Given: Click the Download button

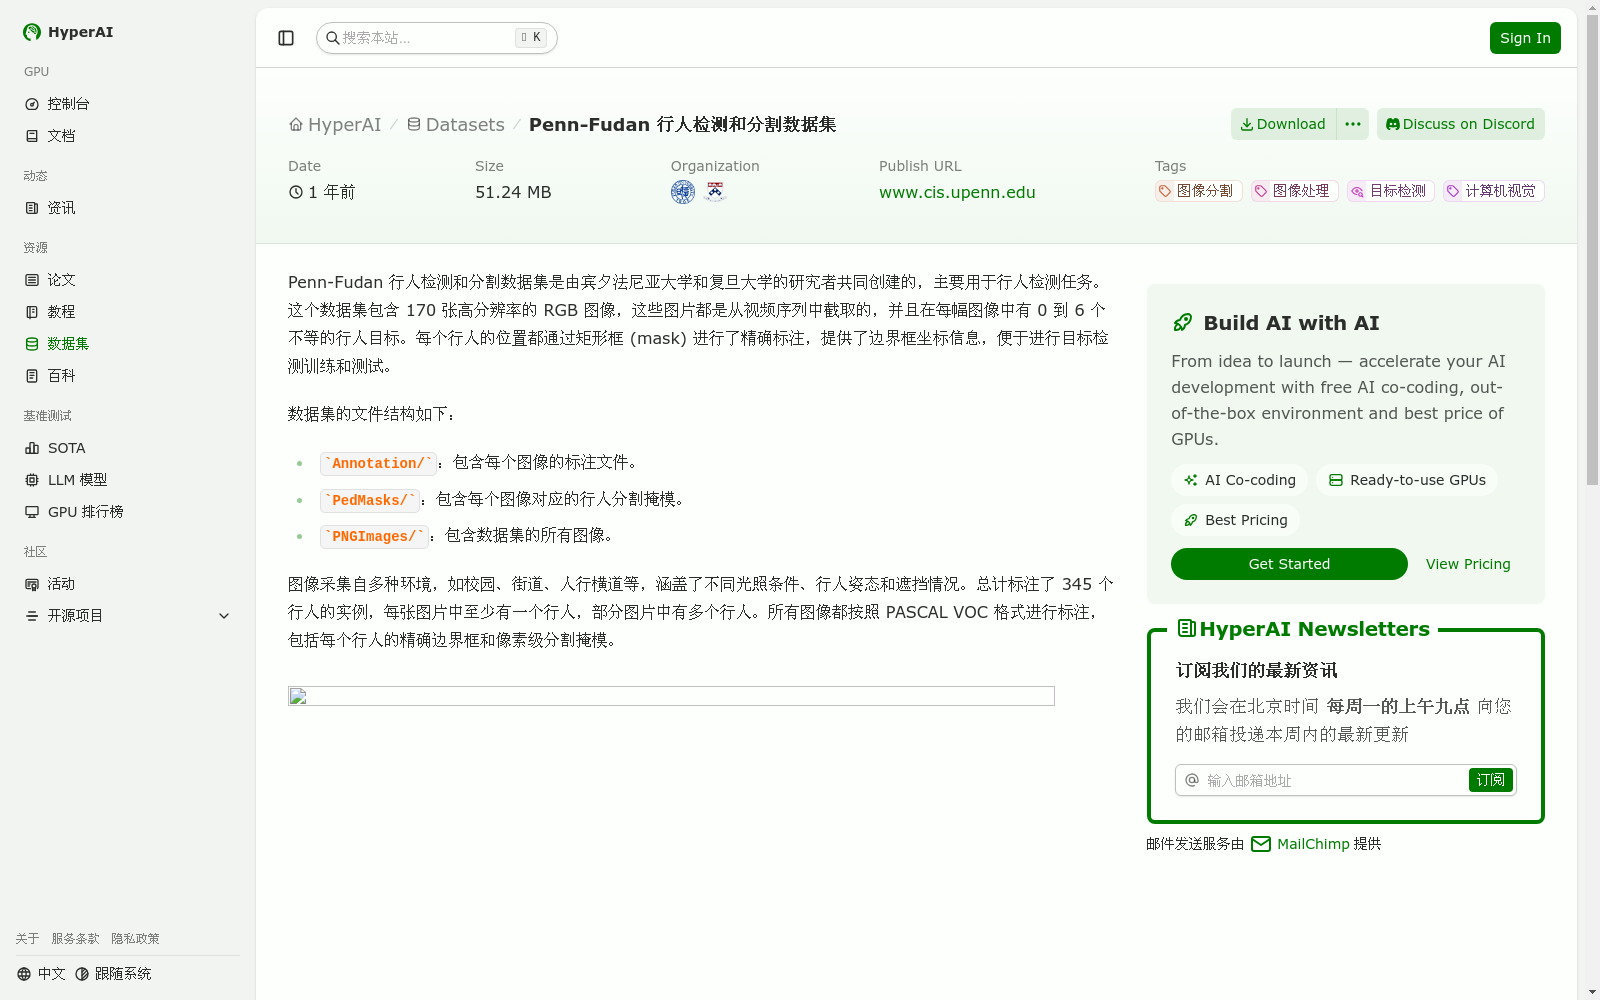Looking at the screenshot, I should 1283,124.
